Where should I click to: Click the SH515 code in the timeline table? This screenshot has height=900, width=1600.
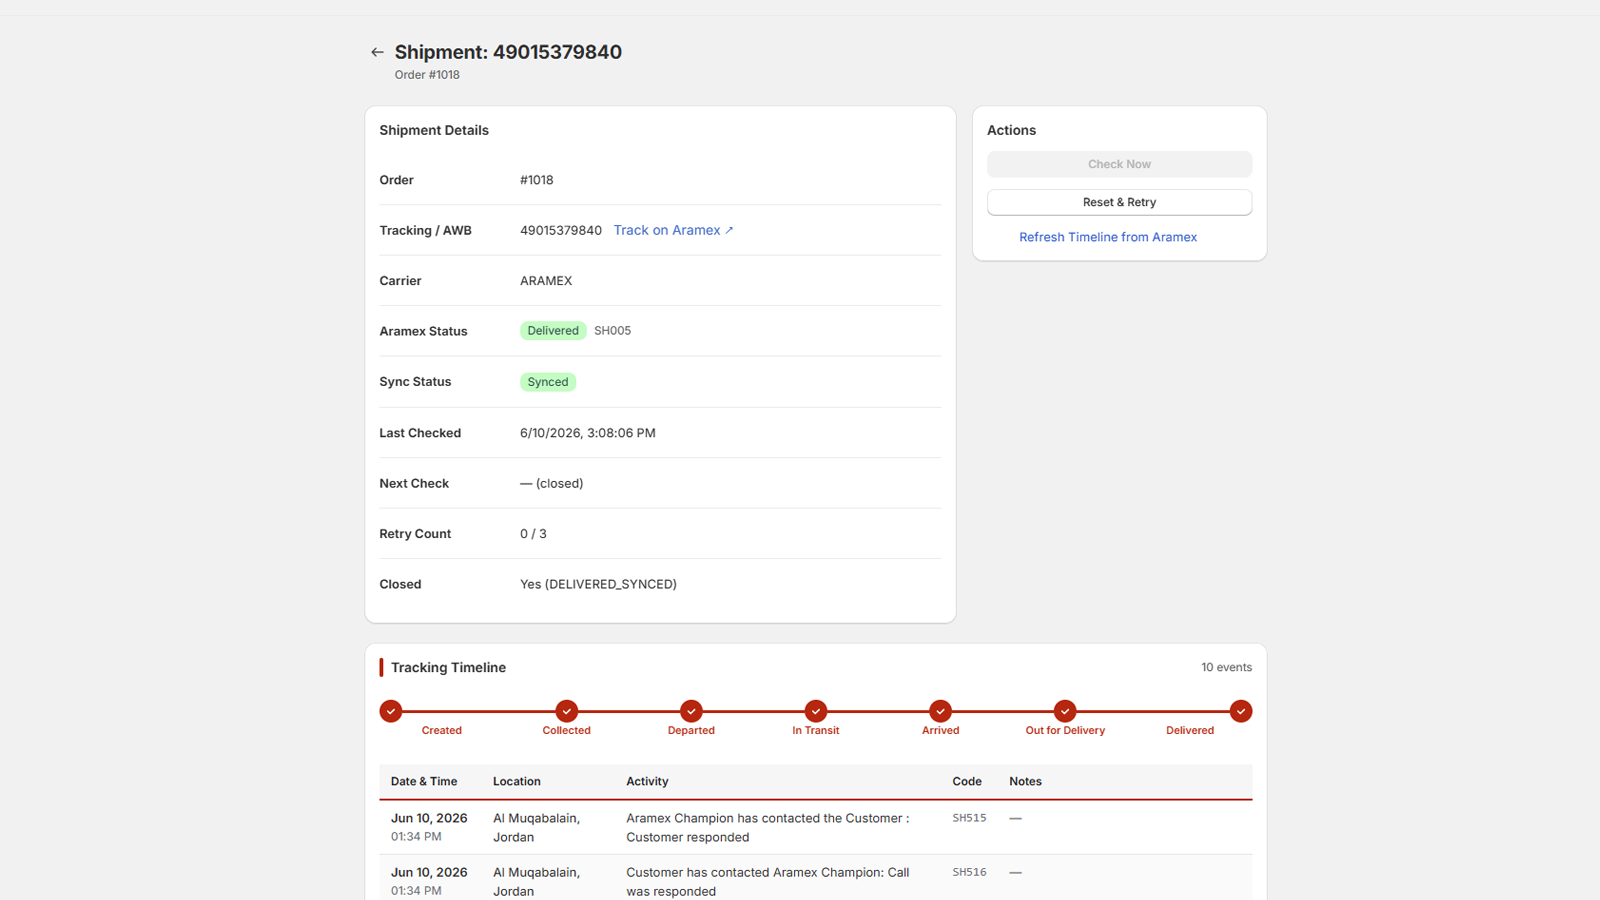pyautogui.click(x=969, y=818)
